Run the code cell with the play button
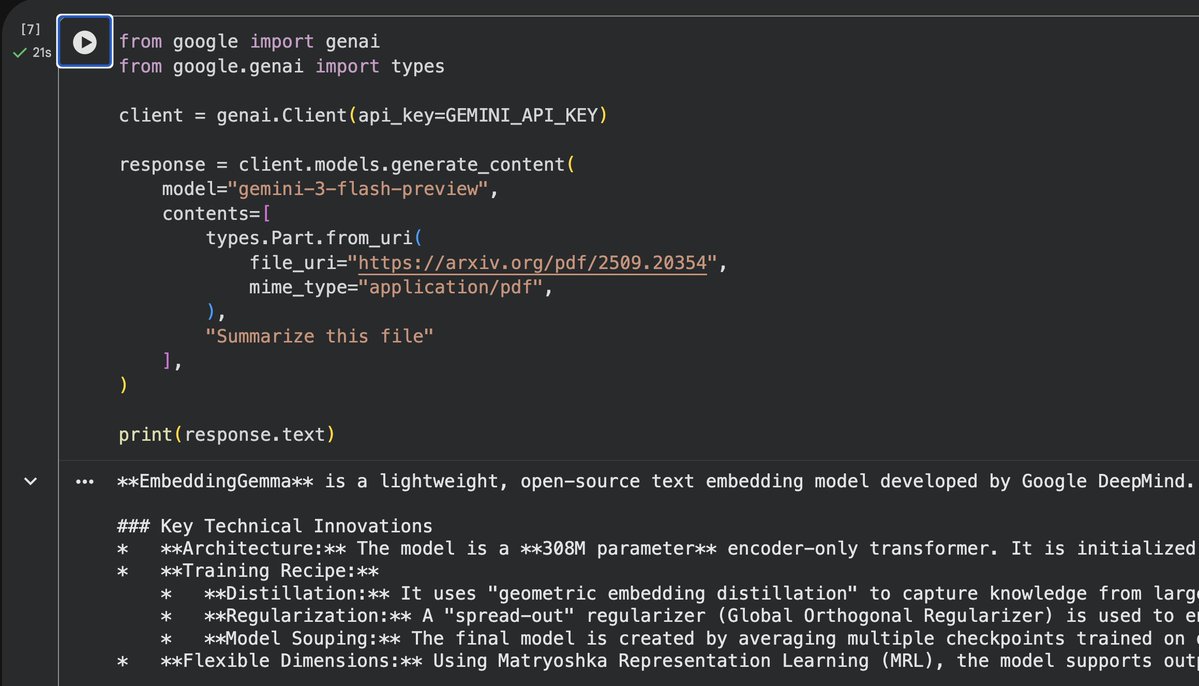1199x686 pixels. pos(85,42)
